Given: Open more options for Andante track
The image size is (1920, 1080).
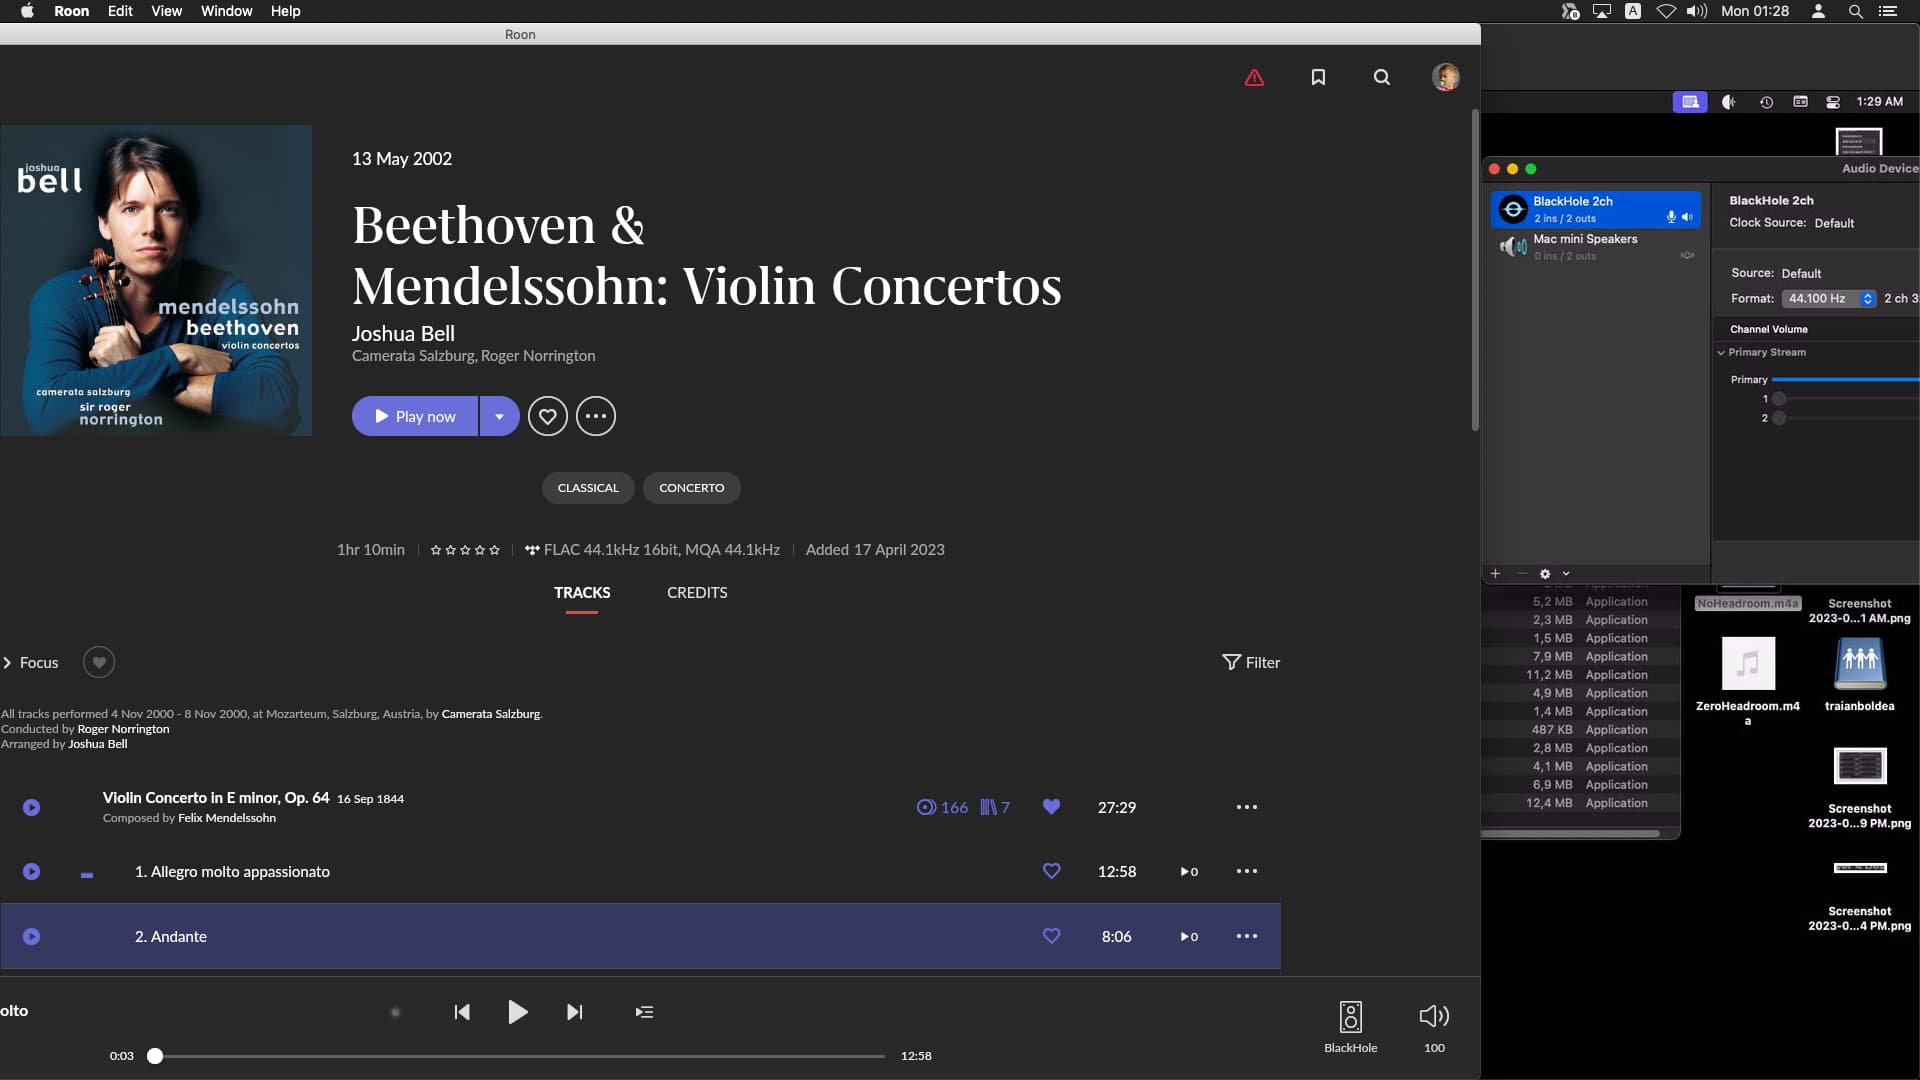Looking at the screenshot, I should coord(1247,936).
